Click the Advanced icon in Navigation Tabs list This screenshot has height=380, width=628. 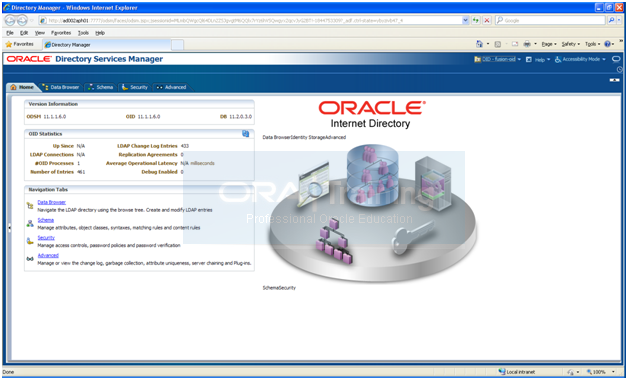point(30,259)
